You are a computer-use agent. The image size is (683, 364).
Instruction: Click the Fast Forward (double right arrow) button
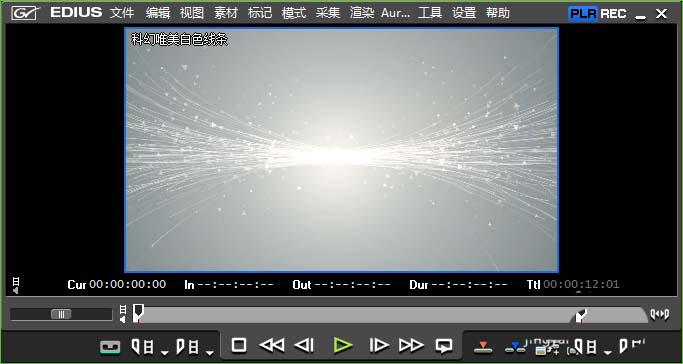click(x=411, y=345)
